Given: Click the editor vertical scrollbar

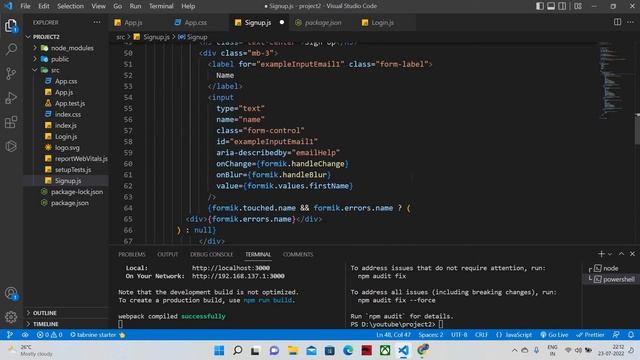Looking at the screenshot, I should [637, 129].
